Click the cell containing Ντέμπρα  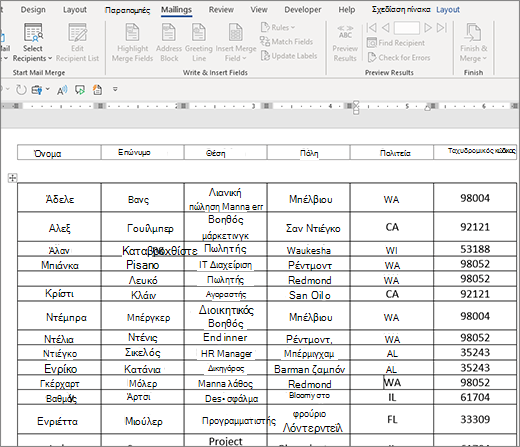(59, 316)
